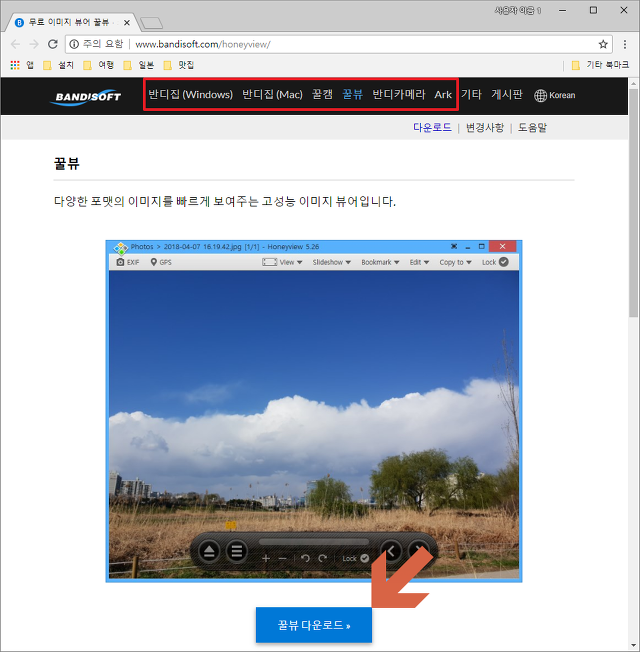This screenshot has width=640, height=652.
Task: Open the 기타 menu item
Action: click(471, 95)
